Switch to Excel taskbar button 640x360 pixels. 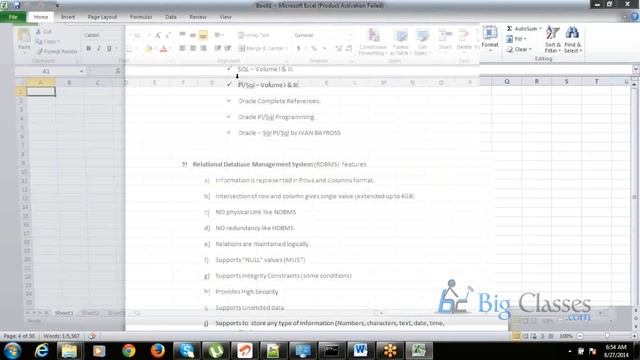(x=418, y=351)
